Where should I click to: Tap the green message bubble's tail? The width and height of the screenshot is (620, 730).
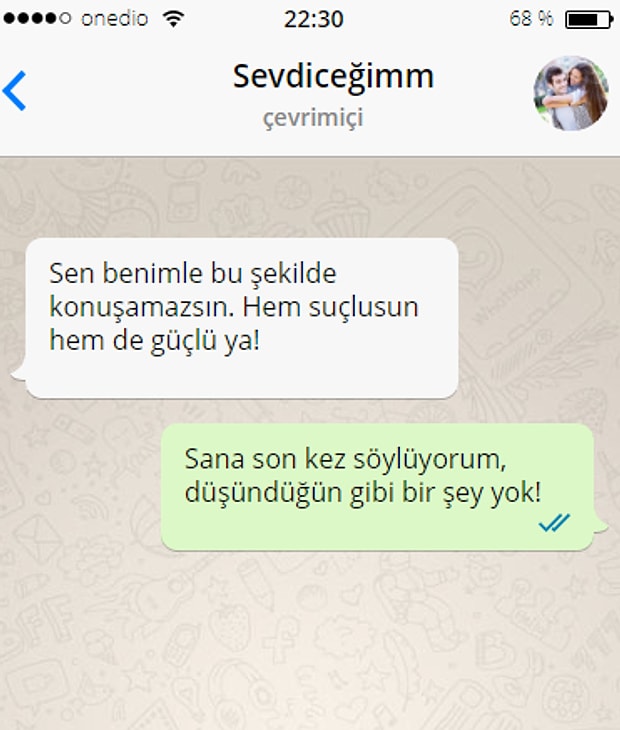coord(600,525)
